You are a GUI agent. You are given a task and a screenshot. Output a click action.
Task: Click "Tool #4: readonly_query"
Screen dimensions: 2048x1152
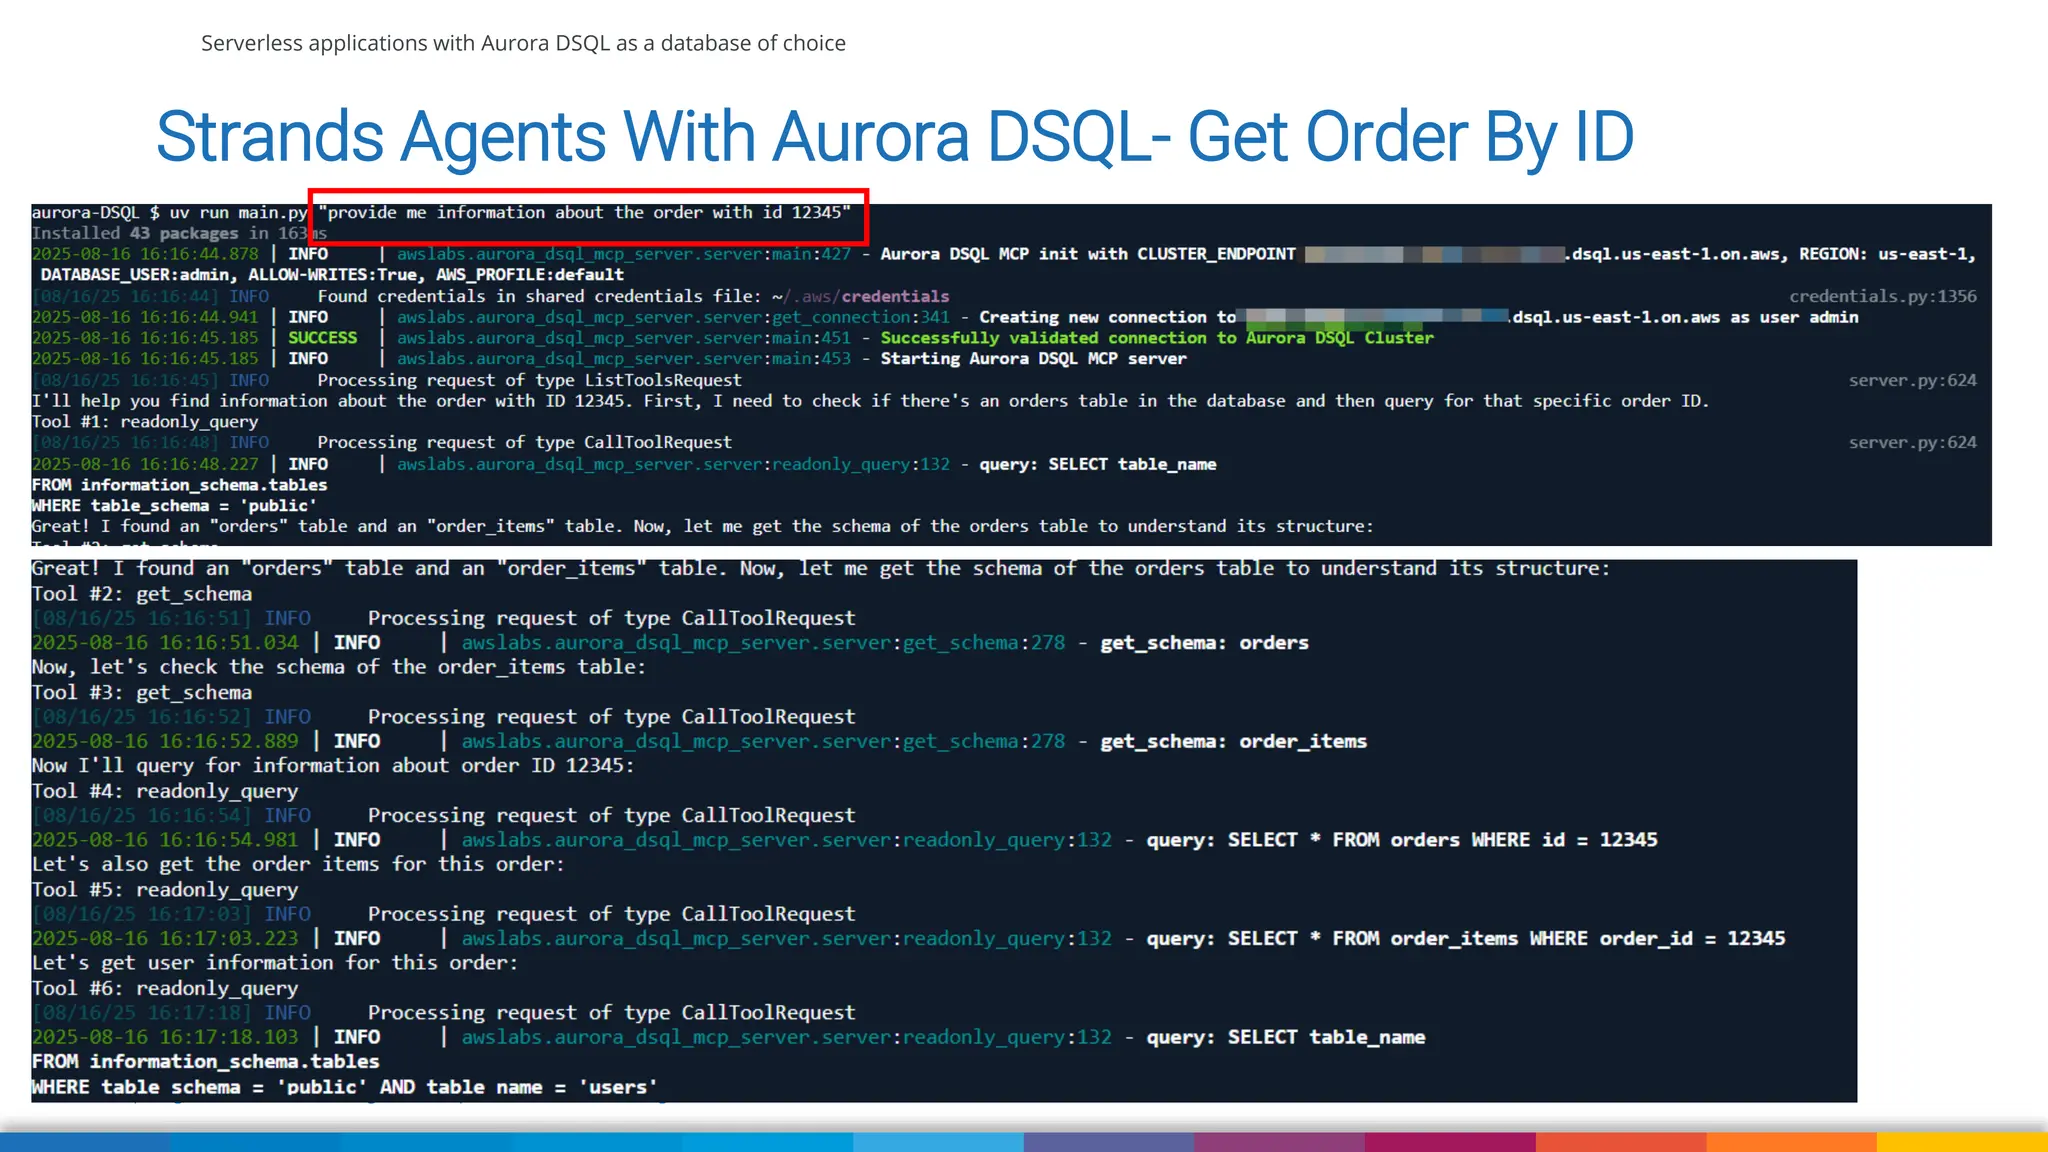click(x=164, y=791)
